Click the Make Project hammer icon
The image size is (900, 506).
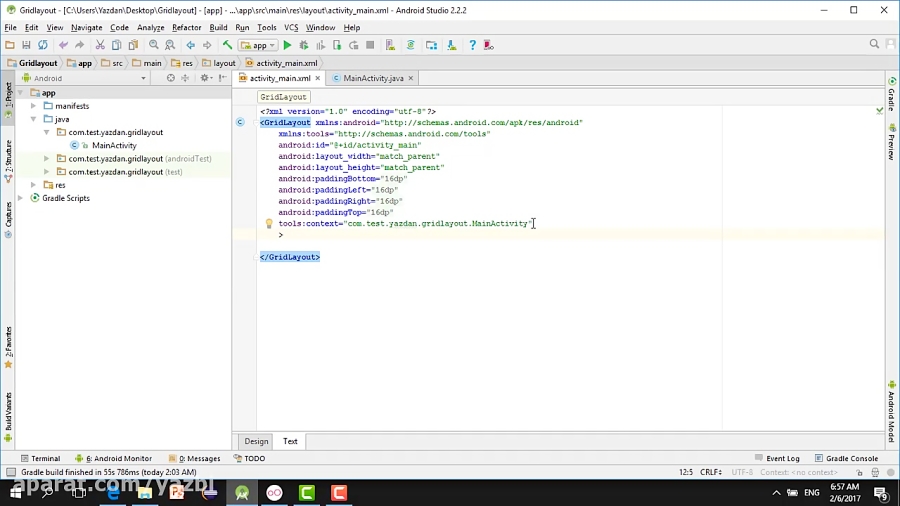coord(227,45)
